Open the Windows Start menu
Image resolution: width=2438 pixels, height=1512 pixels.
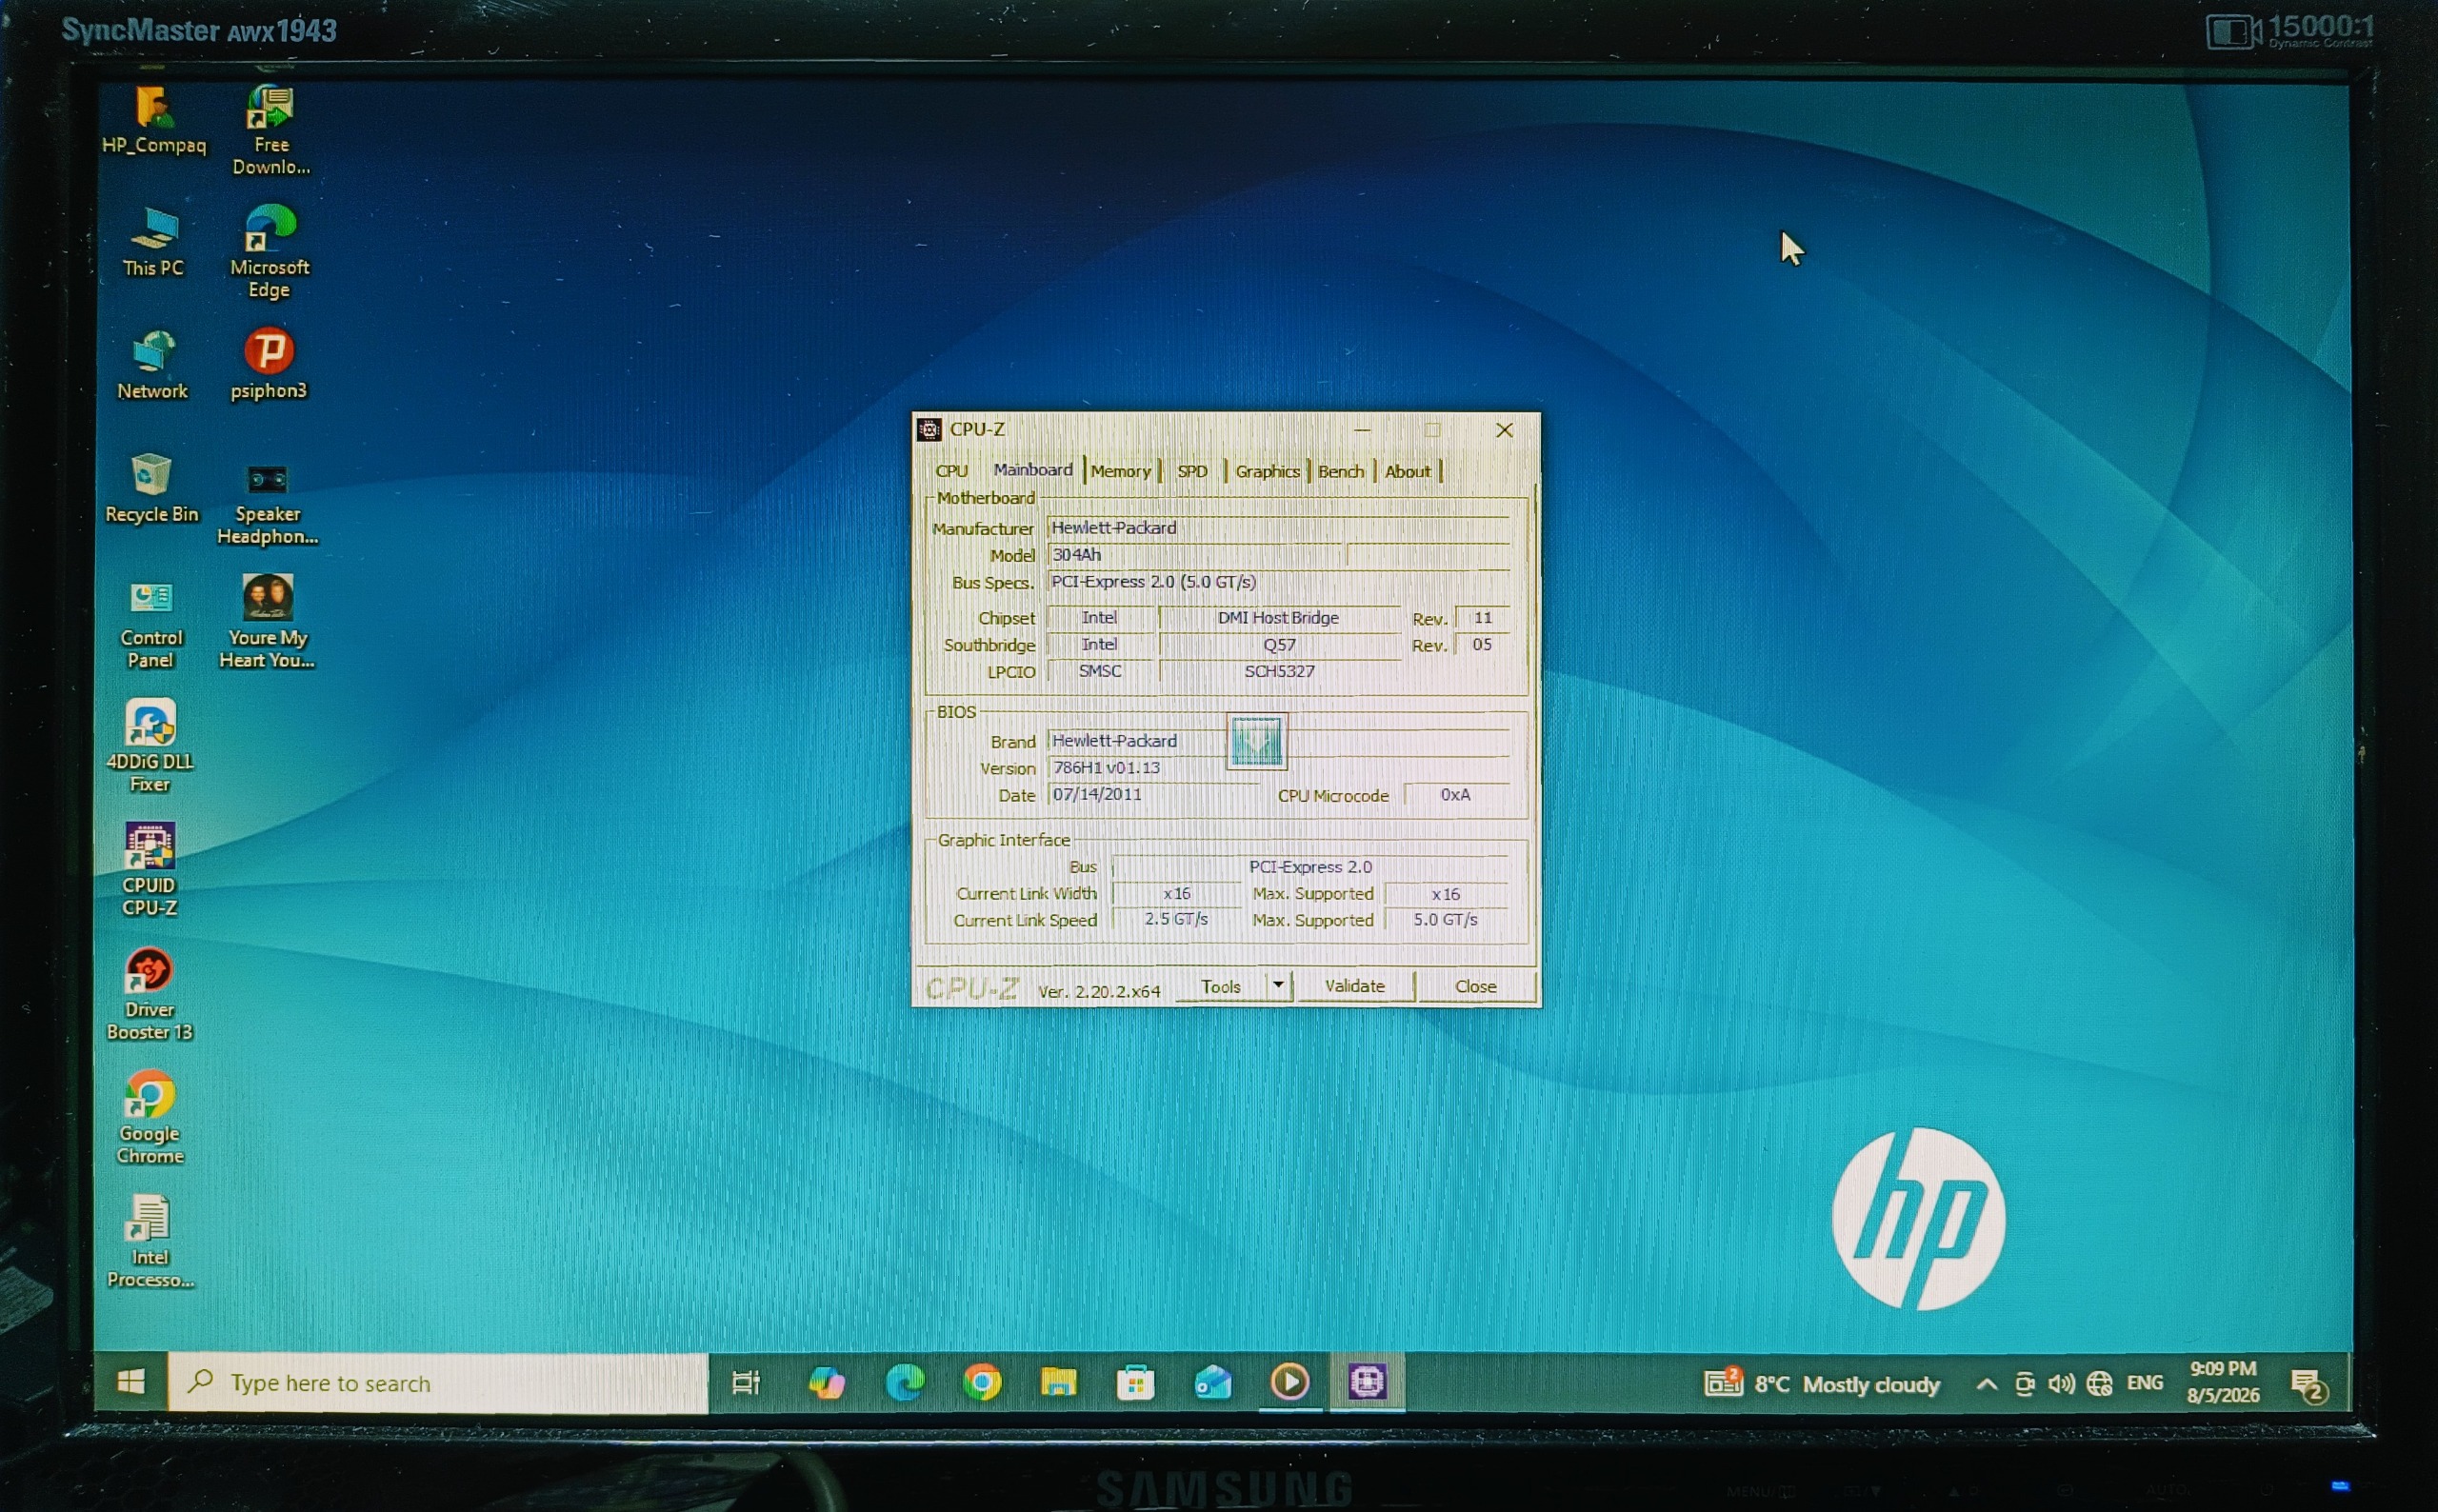[x=131, y=1382]
